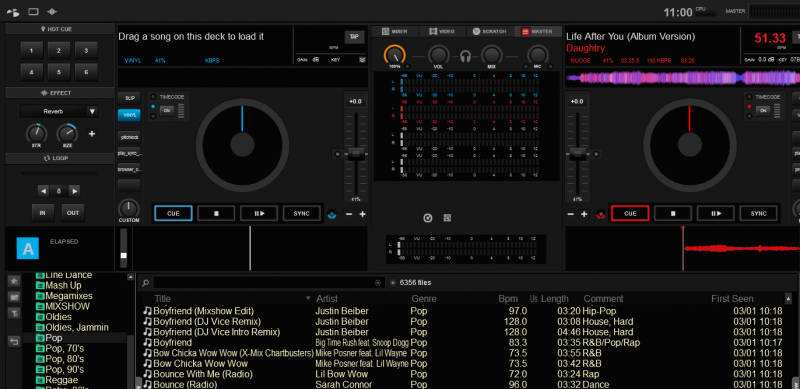Screen dimensions: 800x389
Task: Toggle the bottom radio dot in left TIMECODE box
Action: click(x=153, y=116)
